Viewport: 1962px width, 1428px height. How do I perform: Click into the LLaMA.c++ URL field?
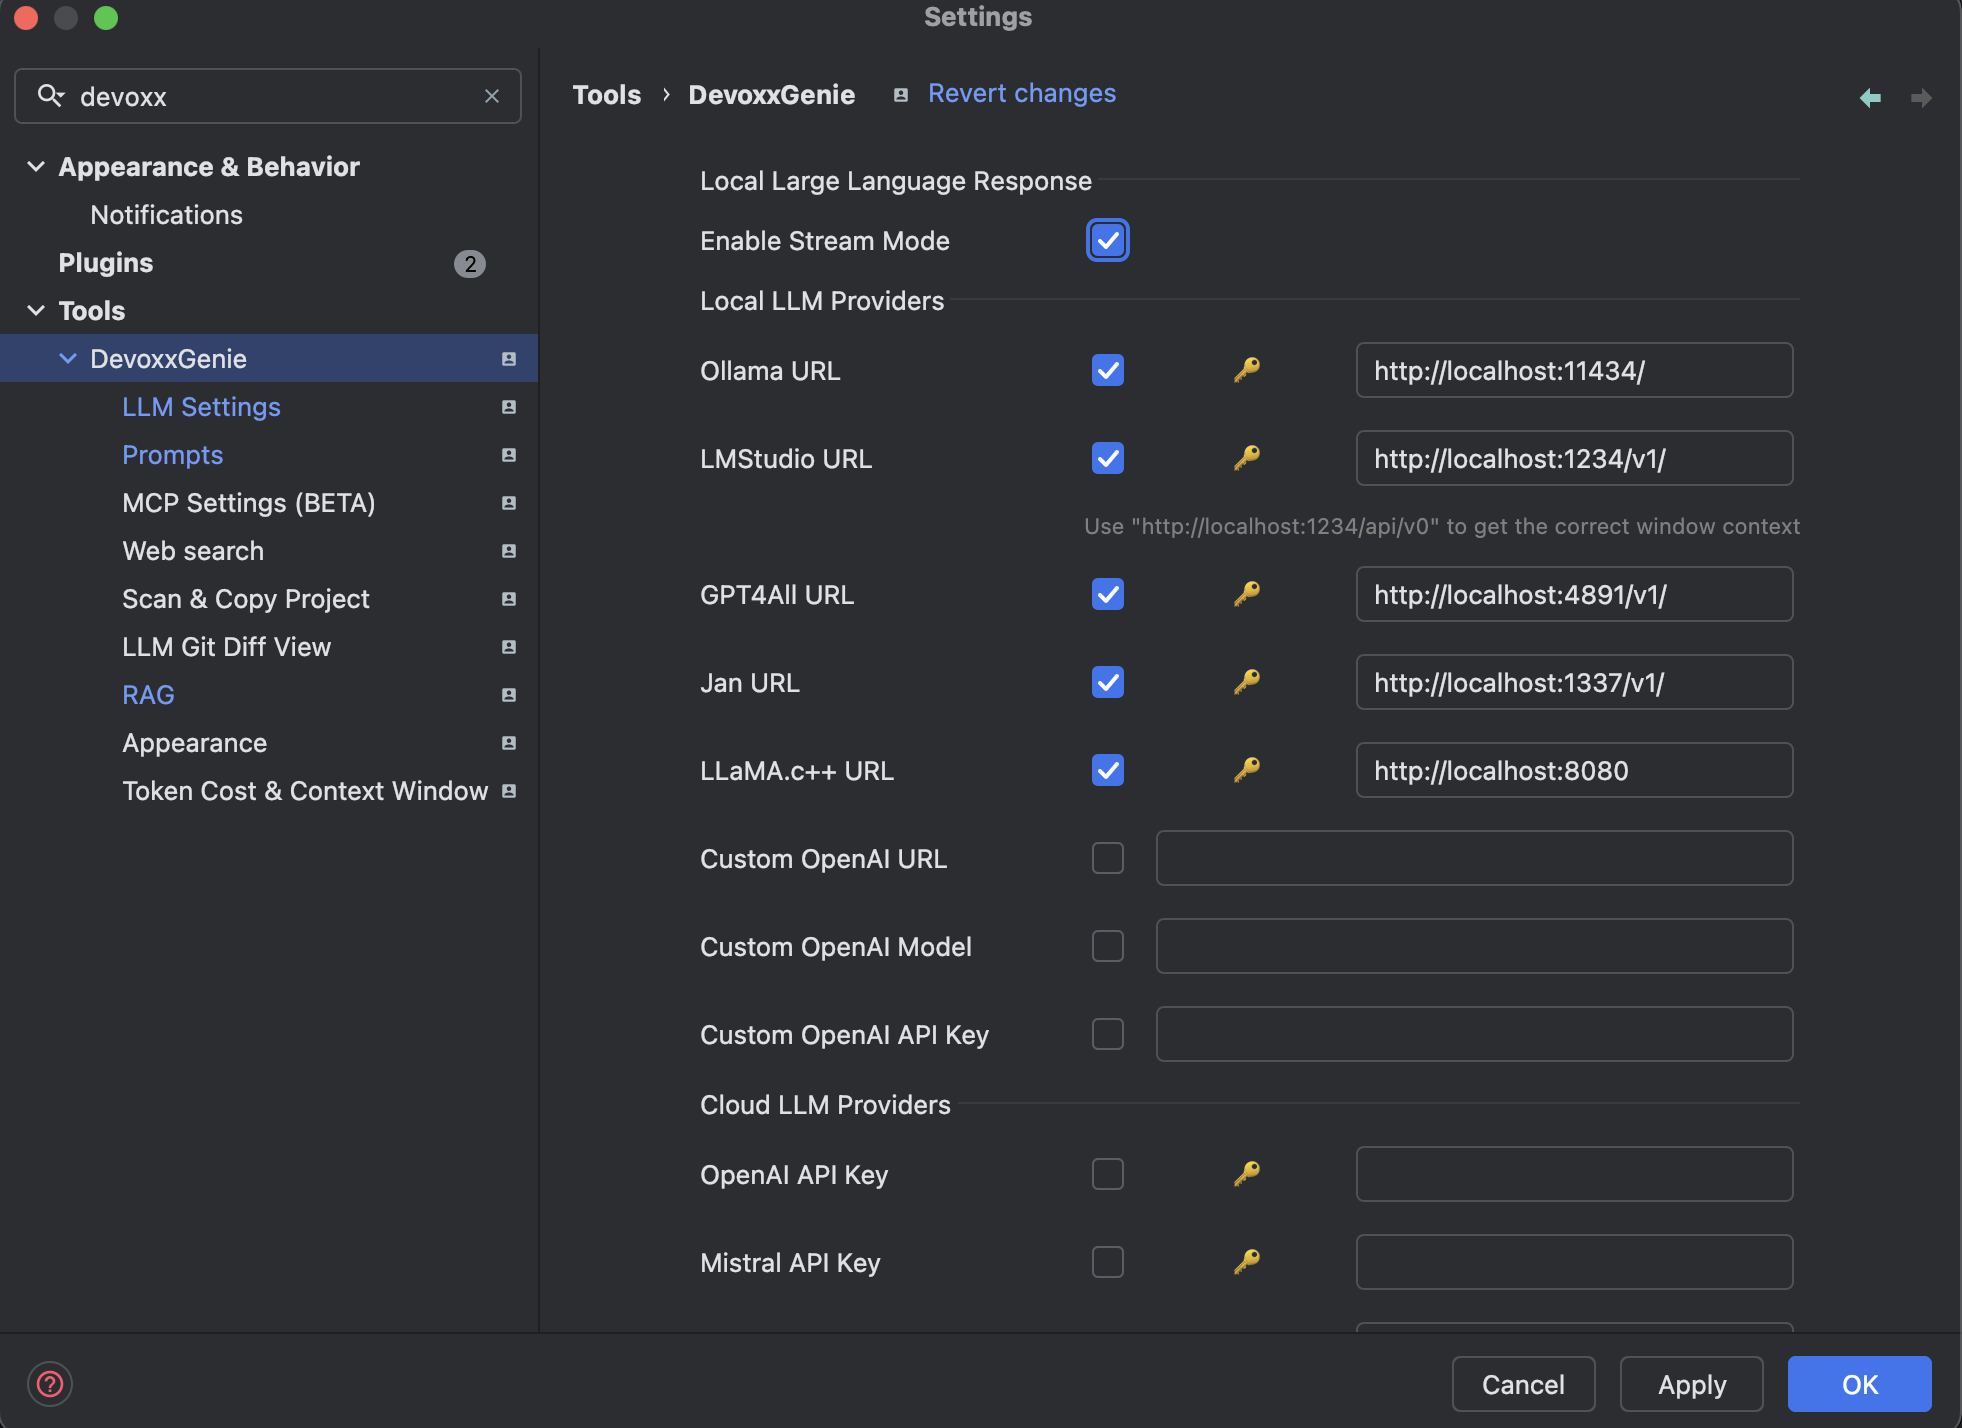pos(1573,770)
